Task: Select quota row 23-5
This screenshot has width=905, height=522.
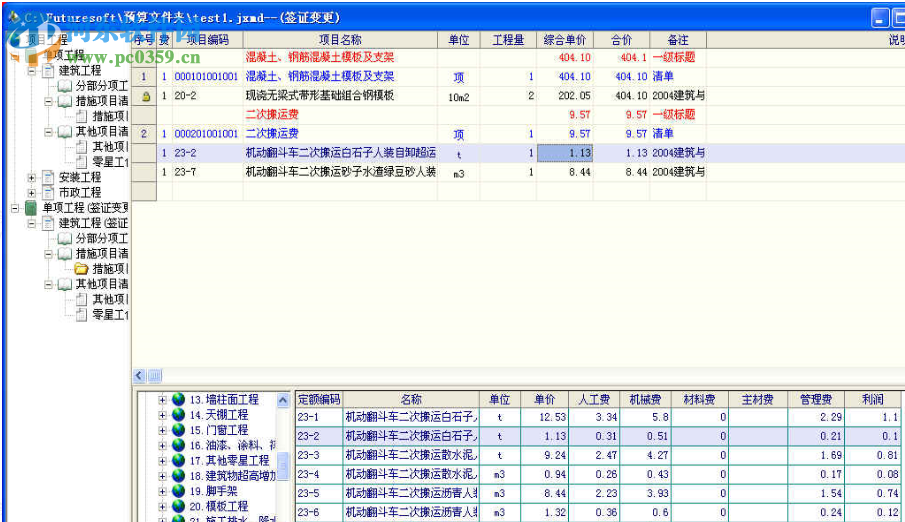Action: [597, 493]
